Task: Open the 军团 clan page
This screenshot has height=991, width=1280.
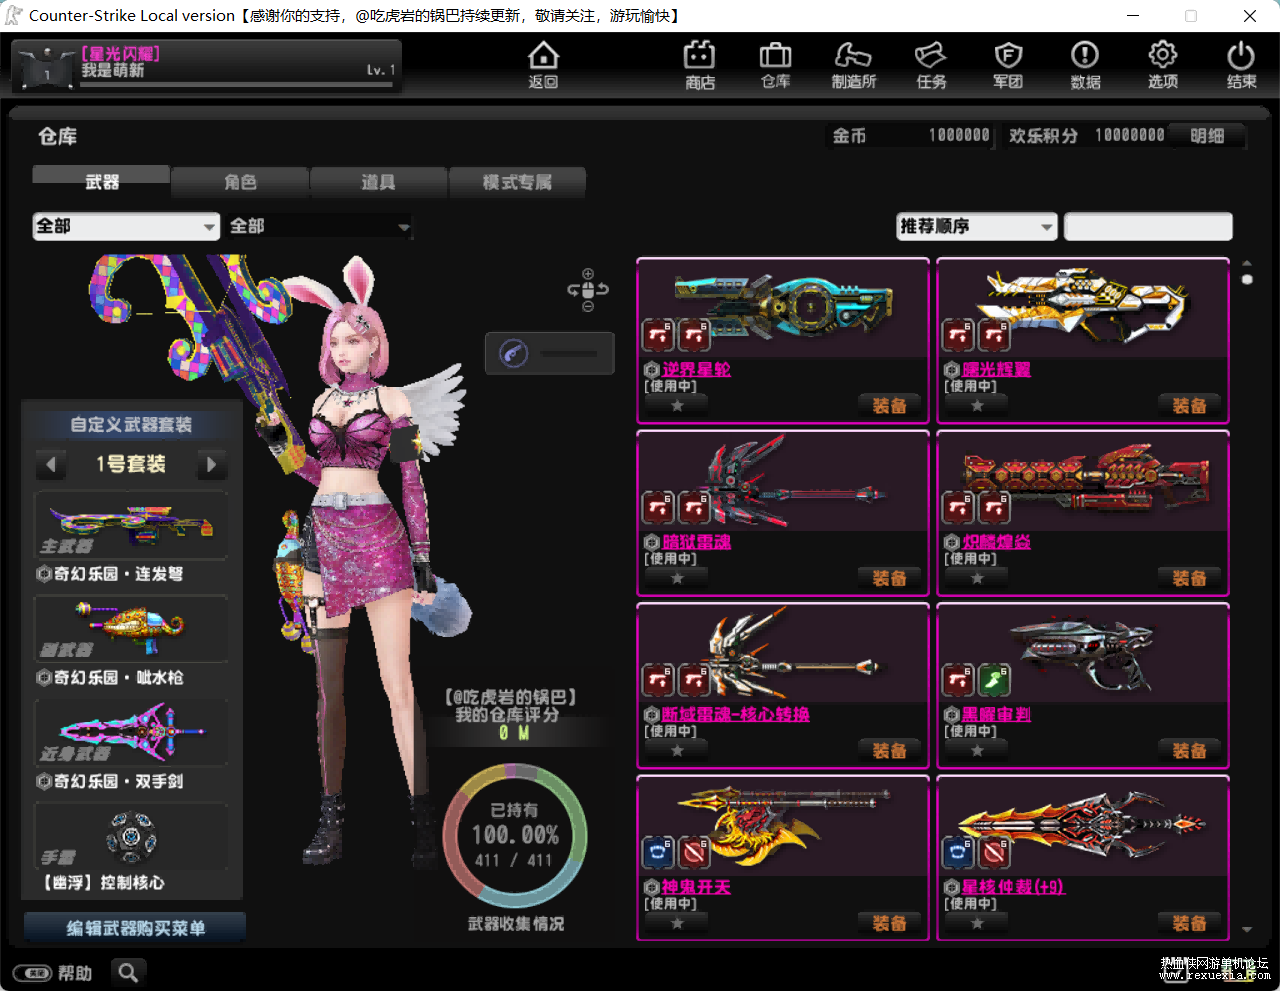Action: 1008,66
